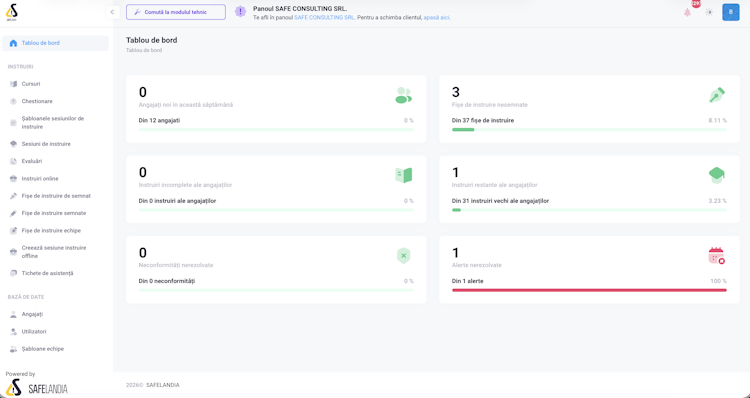Click 'Neconformități nerezolvate' card label
The width and height of the screenshot is (750, 398).
pos(176,265)
